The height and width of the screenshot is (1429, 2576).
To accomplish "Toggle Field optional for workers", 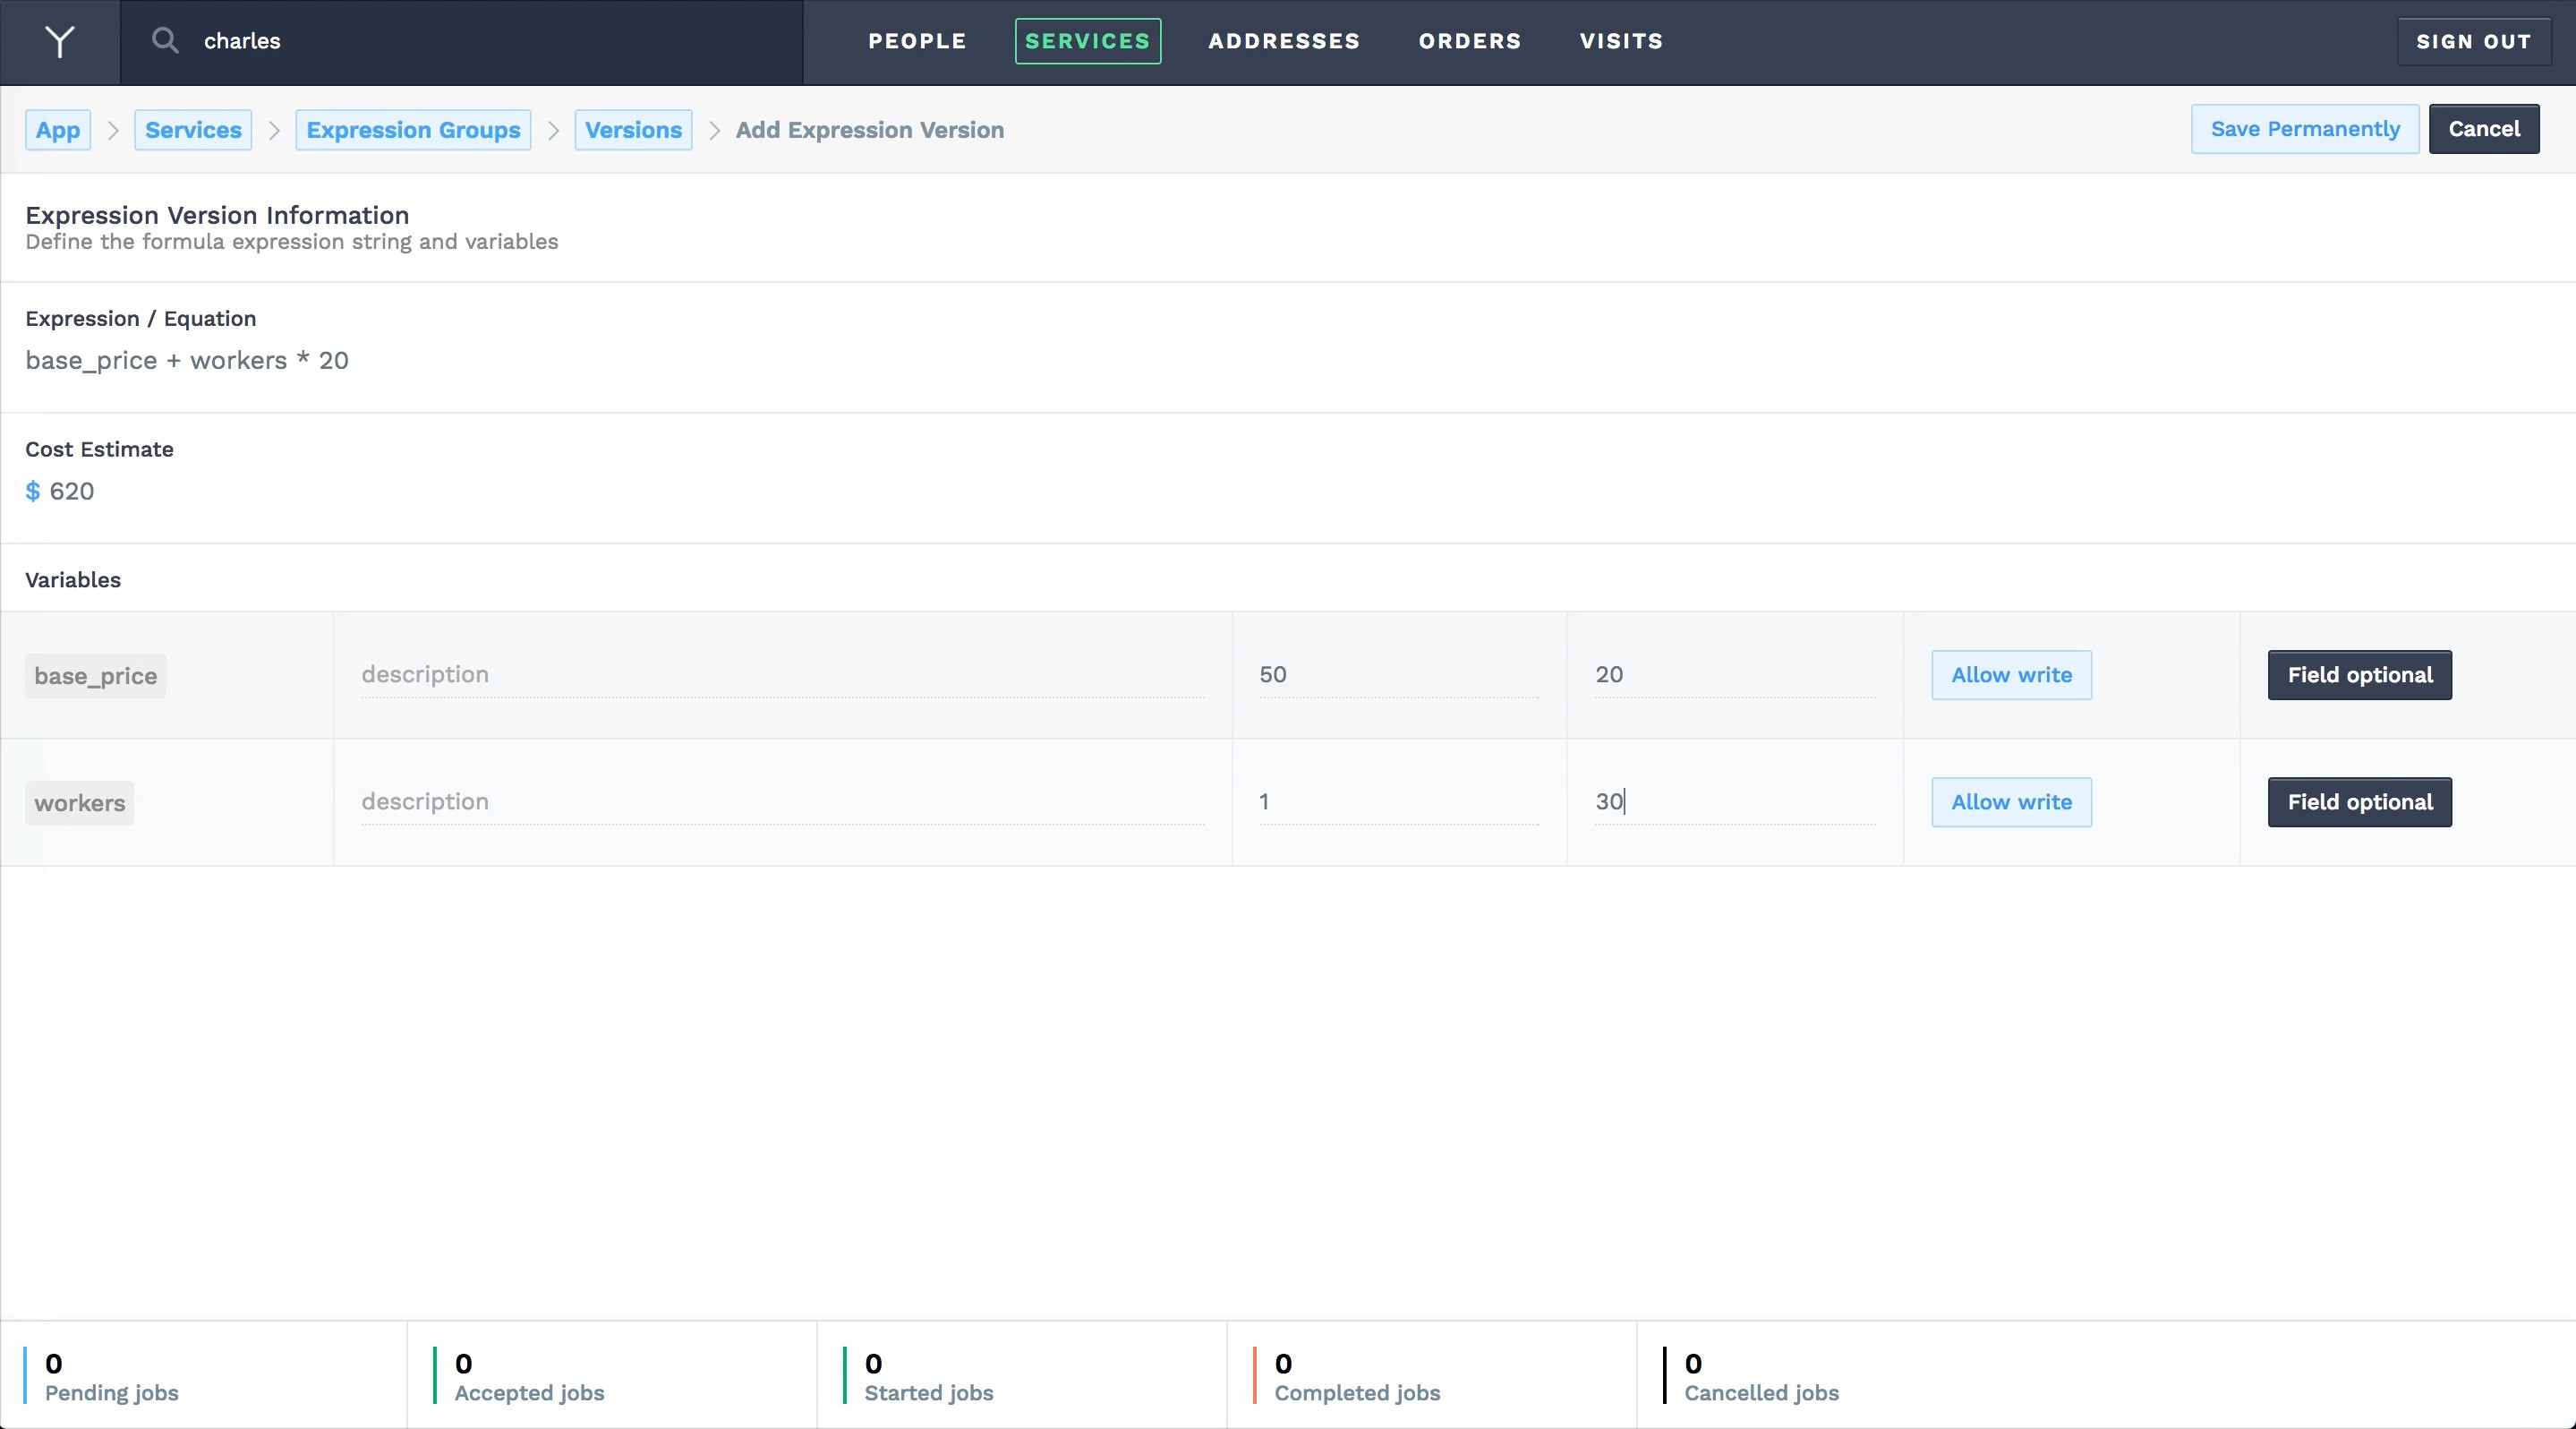I will click(x=2360, y=802).
